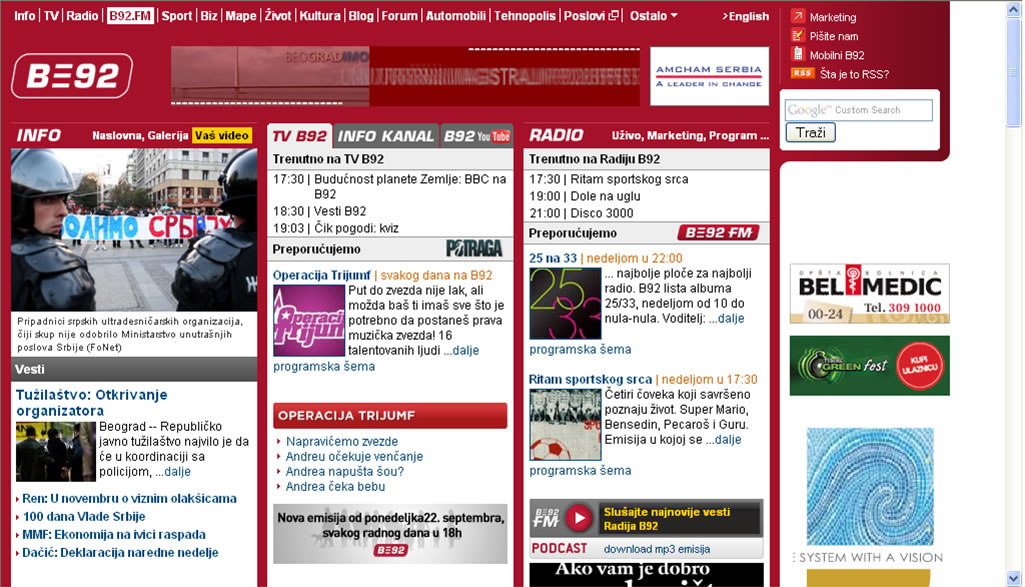Viewport: 1025px width, 587px height.
Task: Focus the Google Custom Search field
Action: tap(859, 110)
